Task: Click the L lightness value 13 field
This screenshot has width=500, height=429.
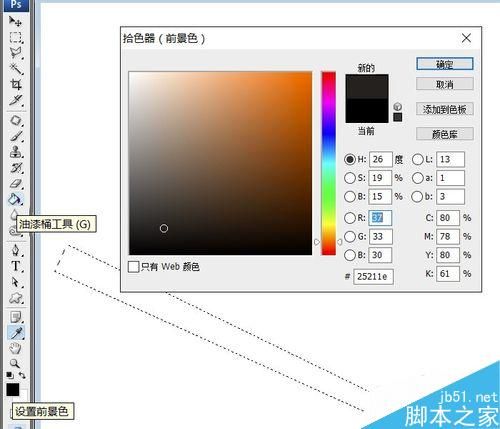Action: point(450,159)
